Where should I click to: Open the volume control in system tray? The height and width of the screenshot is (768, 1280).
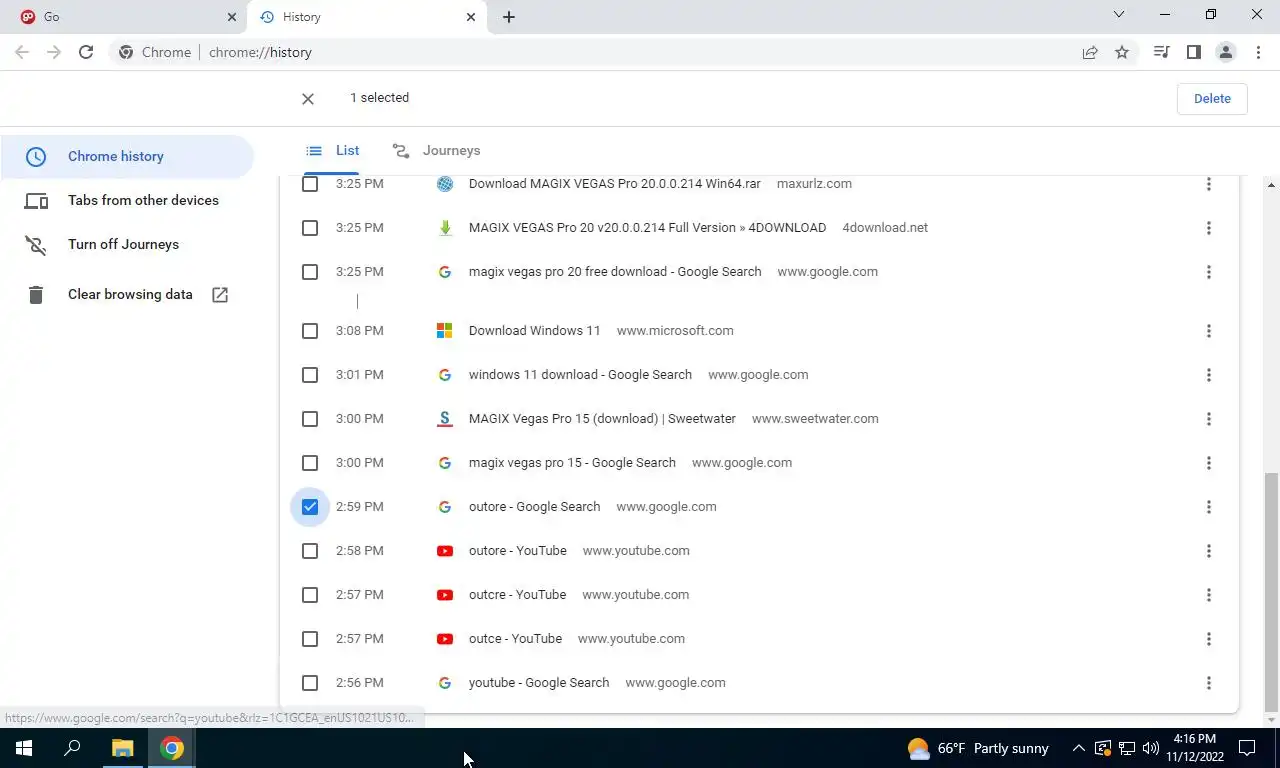pyautogui.click(x=1150, y=748)
